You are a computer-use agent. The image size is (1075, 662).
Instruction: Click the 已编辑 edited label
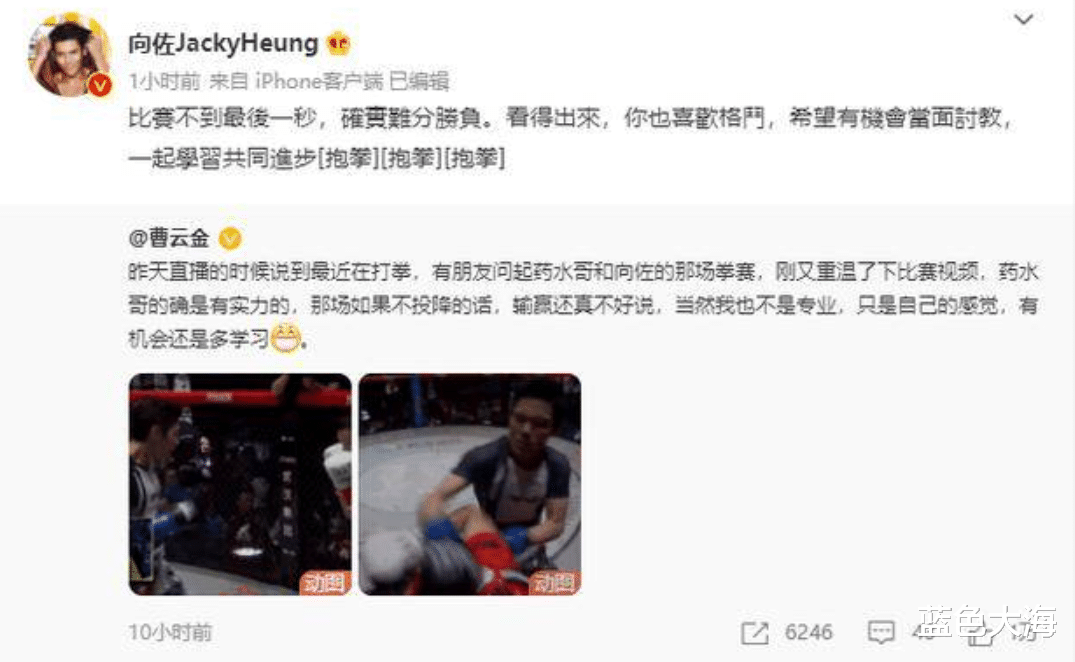pos(420,82)
